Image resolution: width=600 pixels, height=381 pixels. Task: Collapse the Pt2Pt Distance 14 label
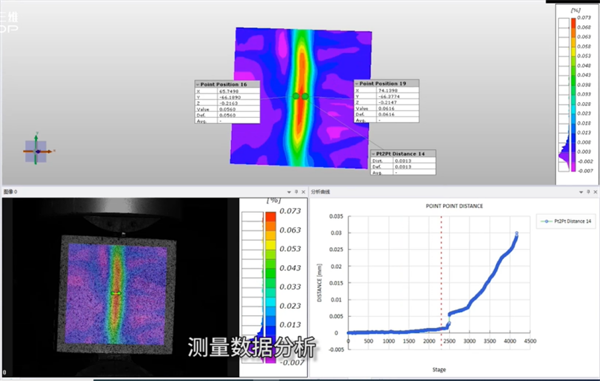coord(373,154)
